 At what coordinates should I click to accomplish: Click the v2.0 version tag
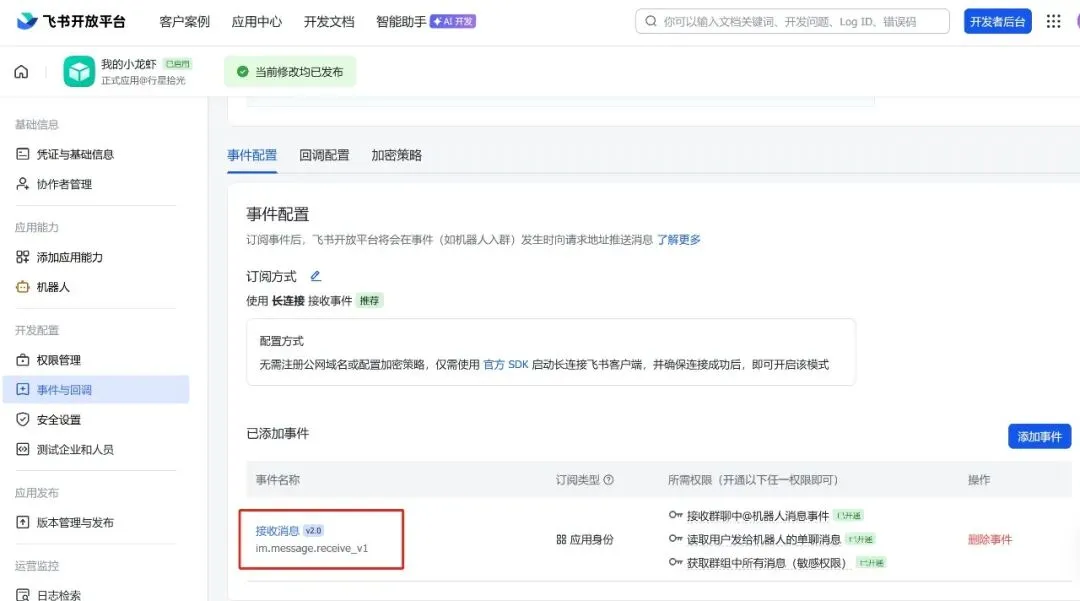(313, 531)
